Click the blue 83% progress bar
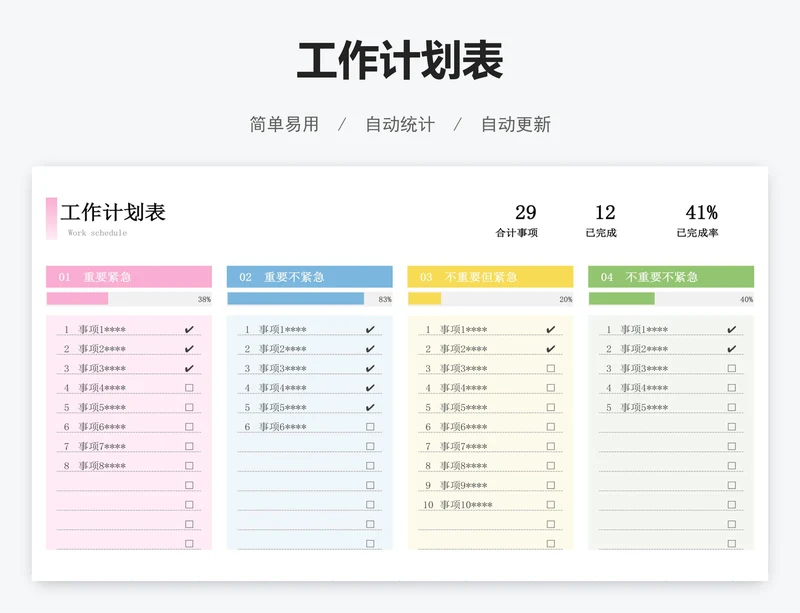Image resolution: width=800 pixels, height=613 pixels. point(310,299)
